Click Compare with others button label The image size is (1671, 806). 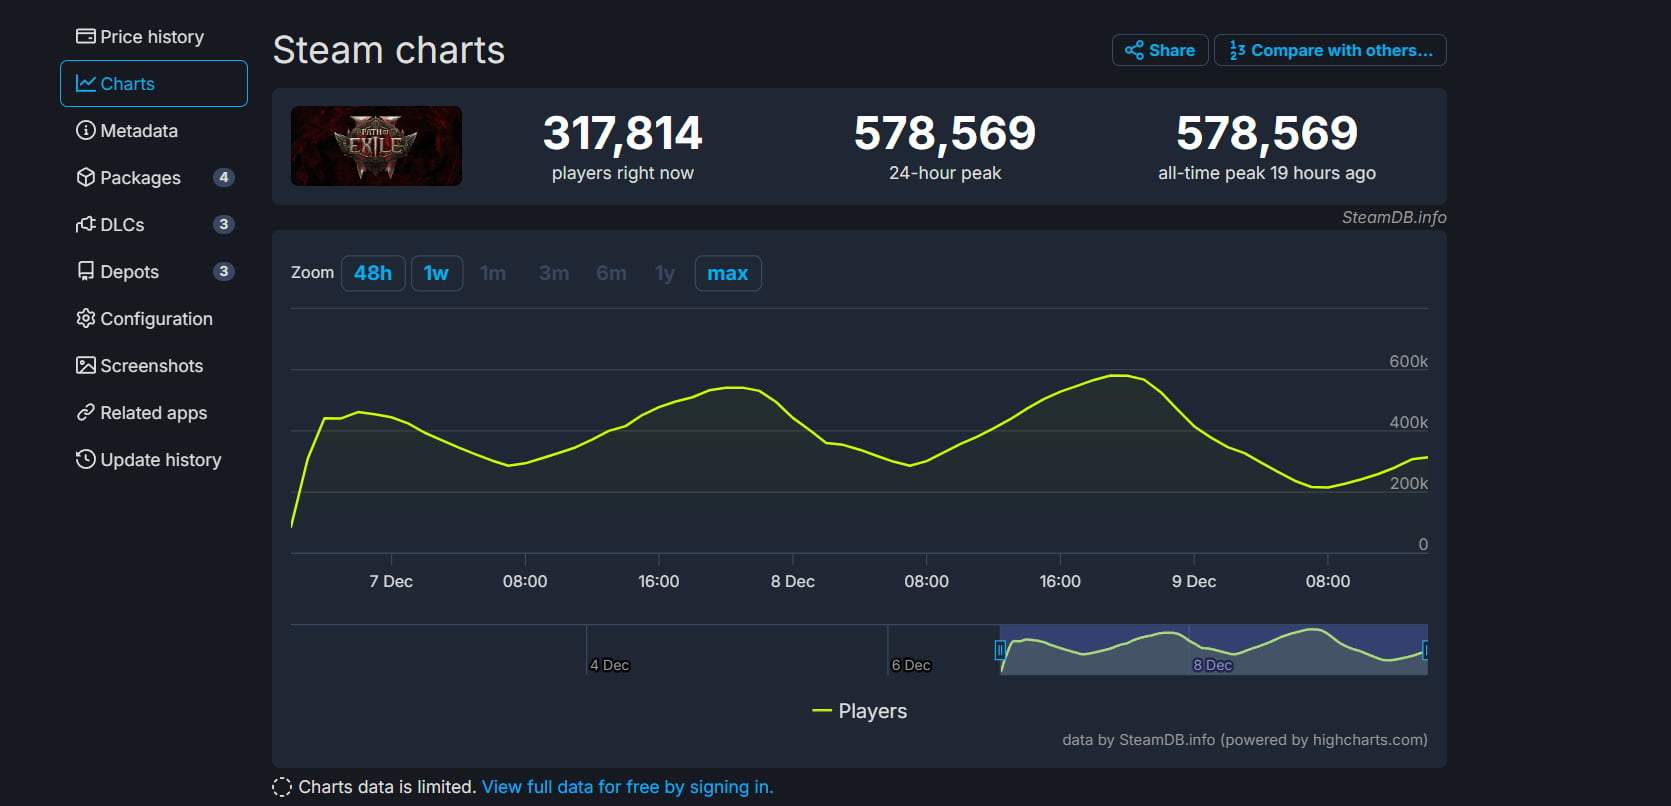pyautogui.click(x=1342, y=50)
